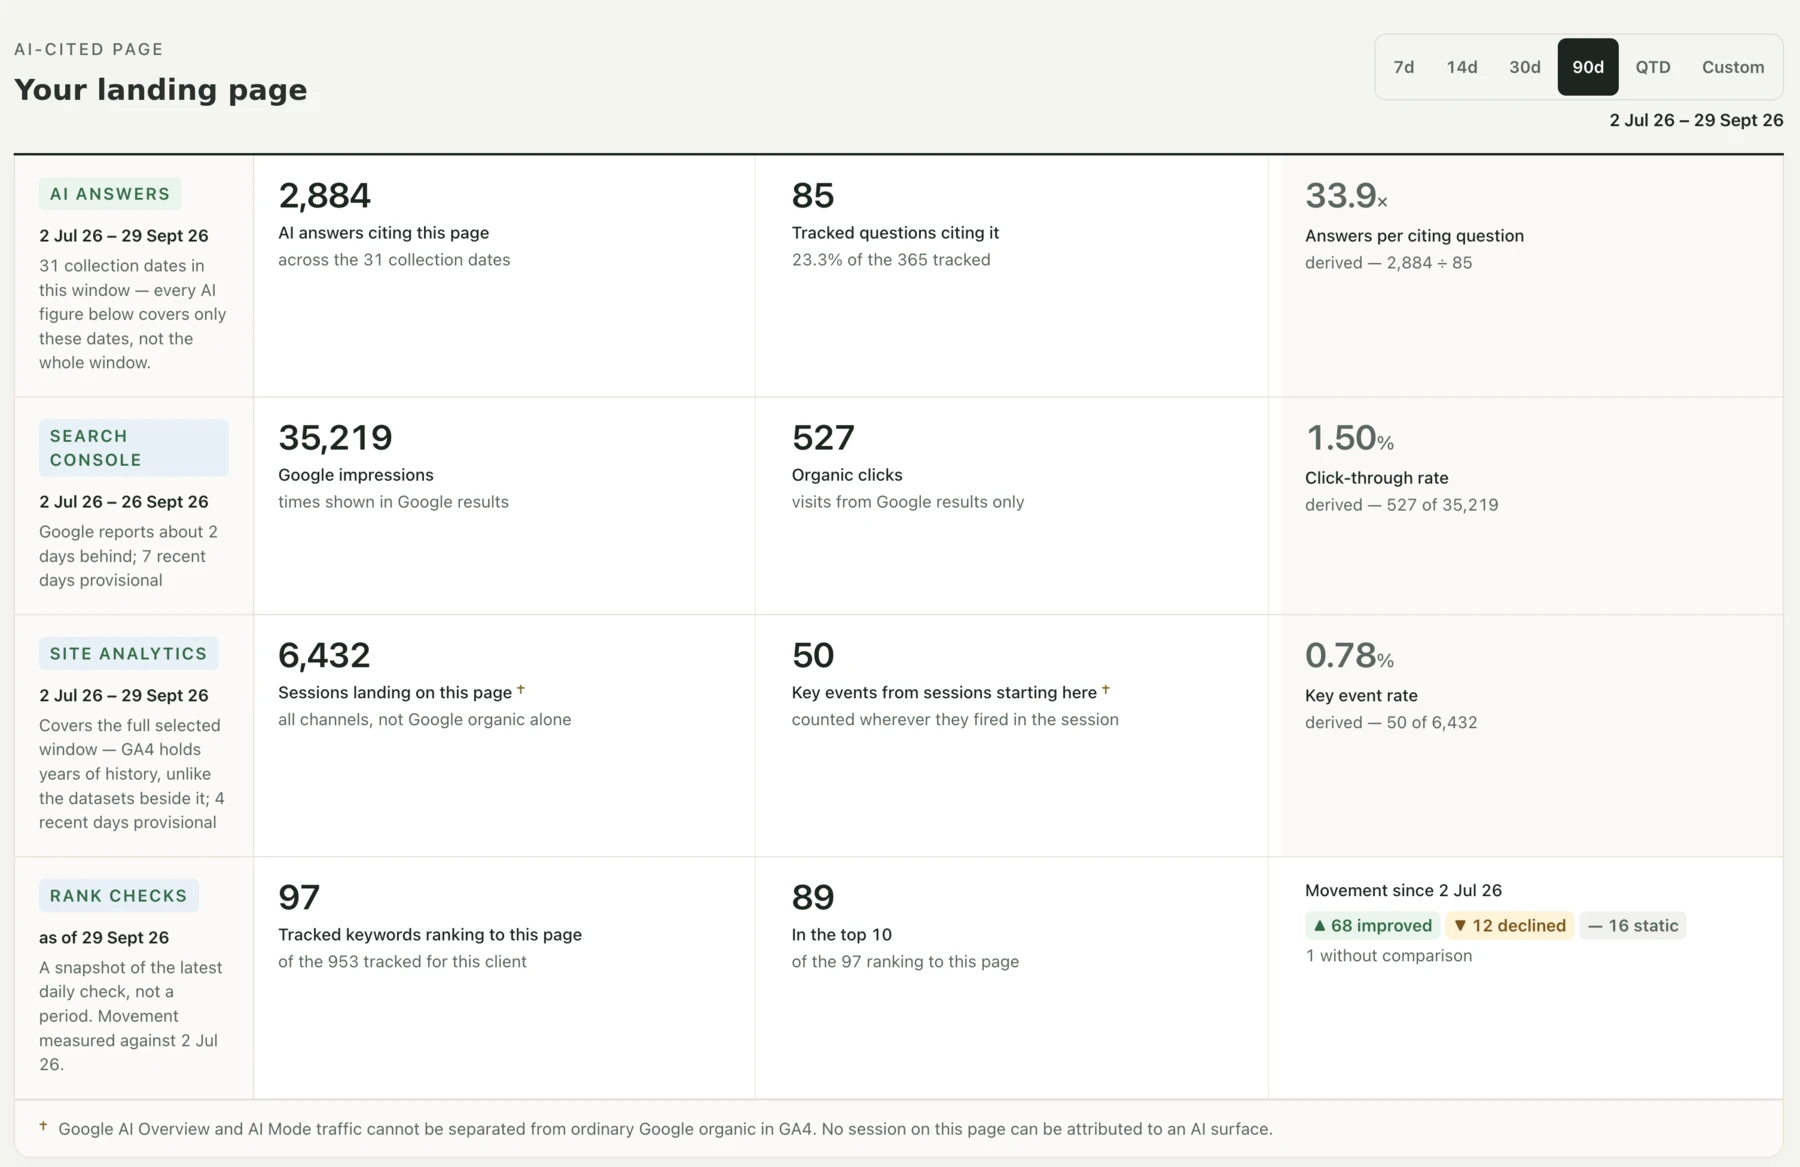Click 'visits from Google results only' subtext
This screenshot has width=1800, height=1167.
(907, 502)
